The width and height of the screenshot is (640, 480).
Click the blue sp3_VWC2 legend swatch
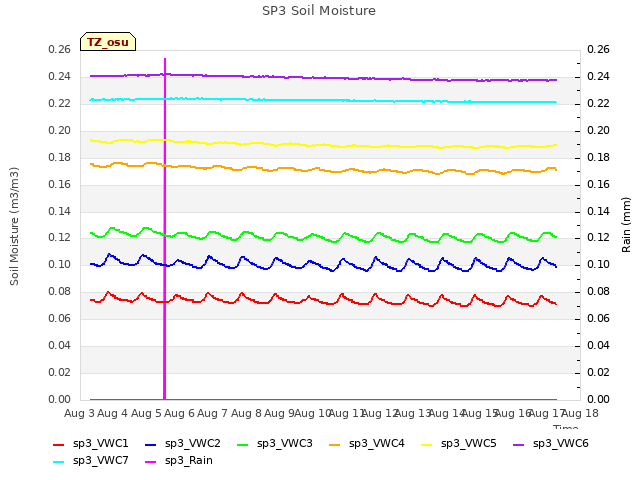[x=151, y=445]
